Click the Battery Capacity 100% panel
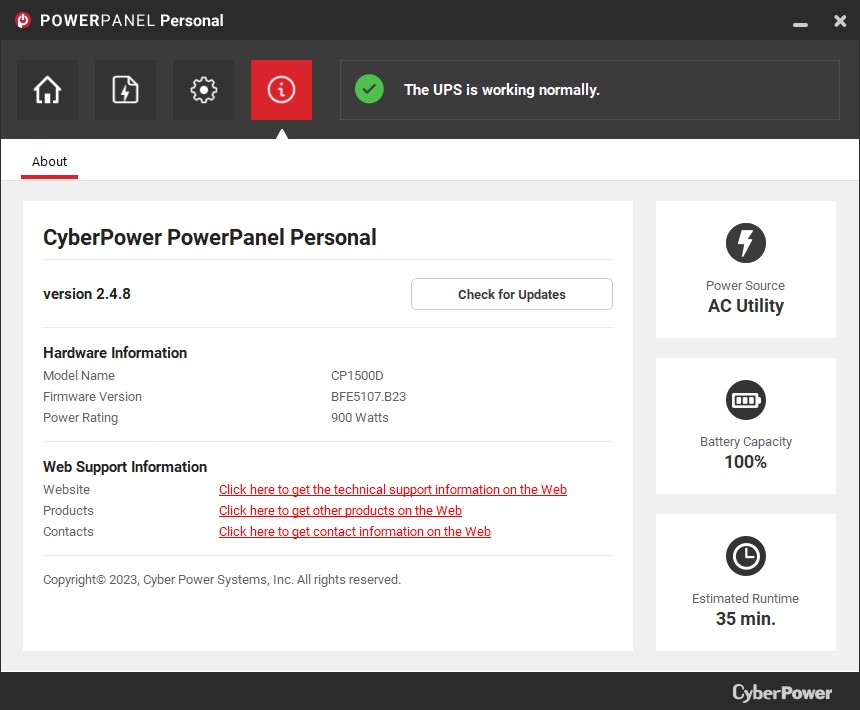Image resolution: width=860 pixels, height=710 pixels. pos(745,425)
